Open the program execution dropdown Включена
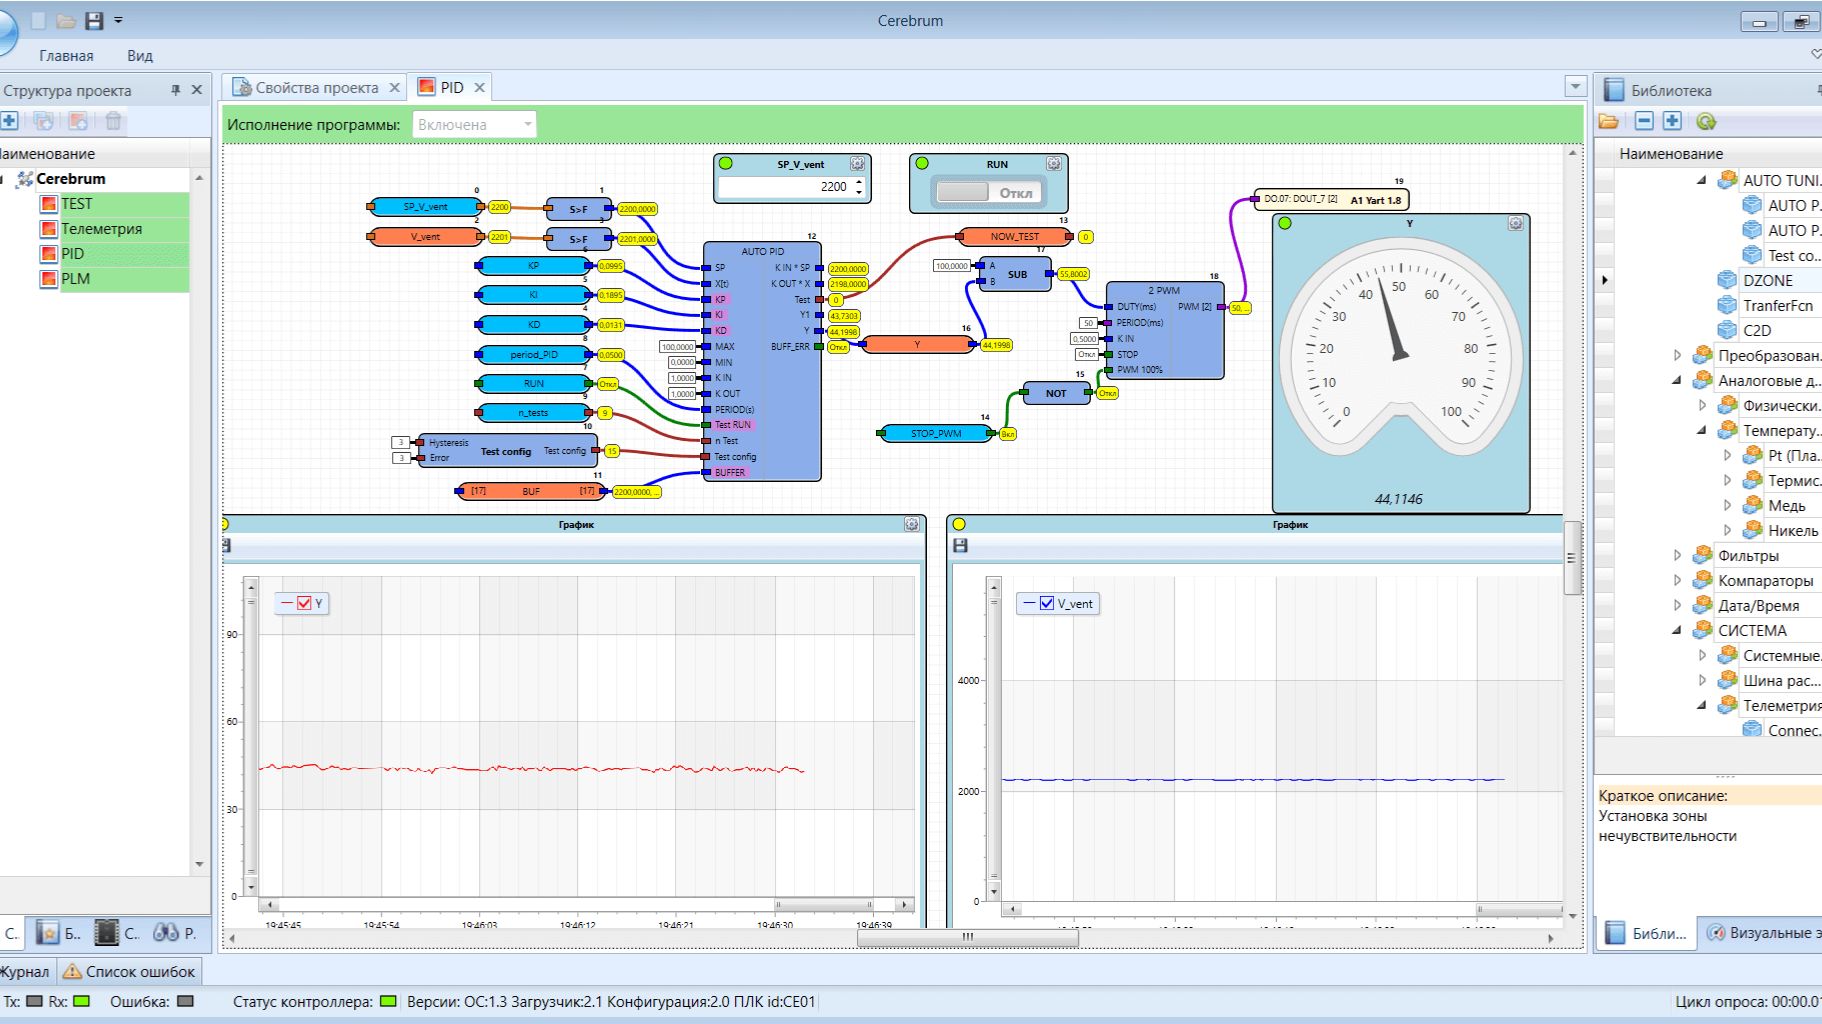Screen dimensions: 1822x1024 coord(474,124)
